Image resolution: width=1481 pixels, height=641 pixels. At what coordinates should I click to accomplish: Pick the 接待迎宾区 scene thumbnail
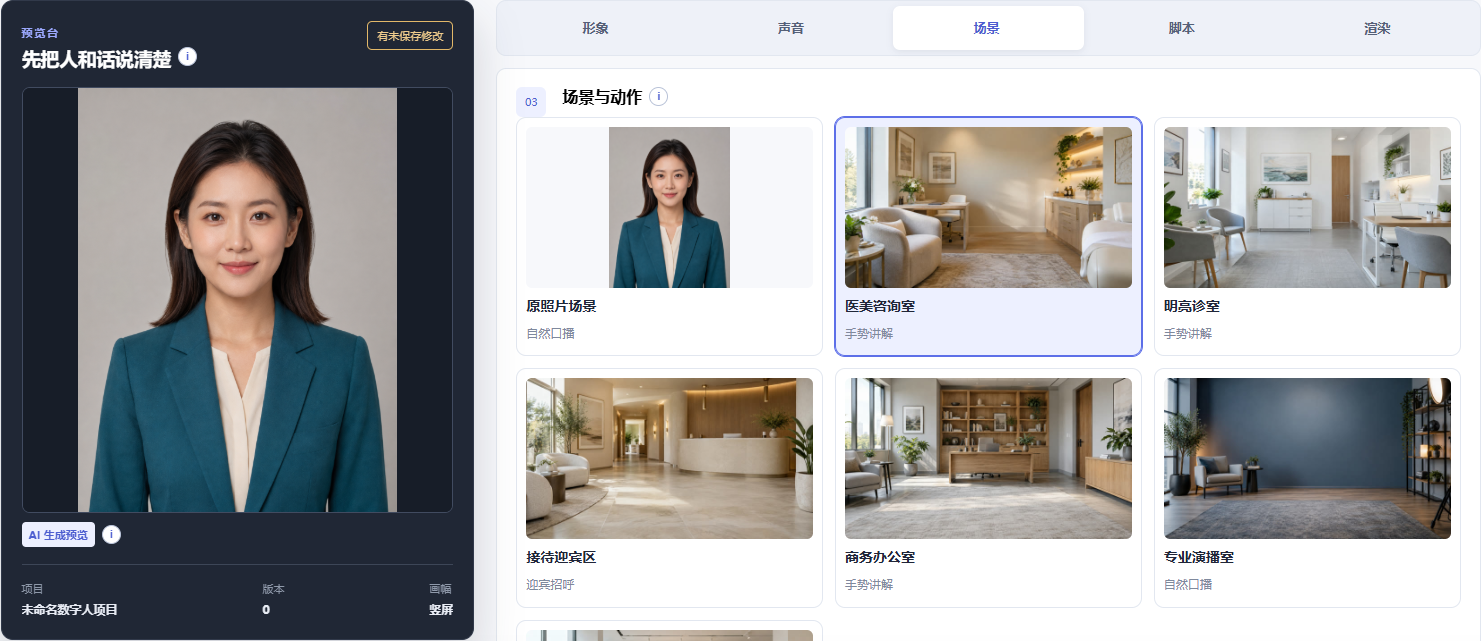click(x=669, y=458)
